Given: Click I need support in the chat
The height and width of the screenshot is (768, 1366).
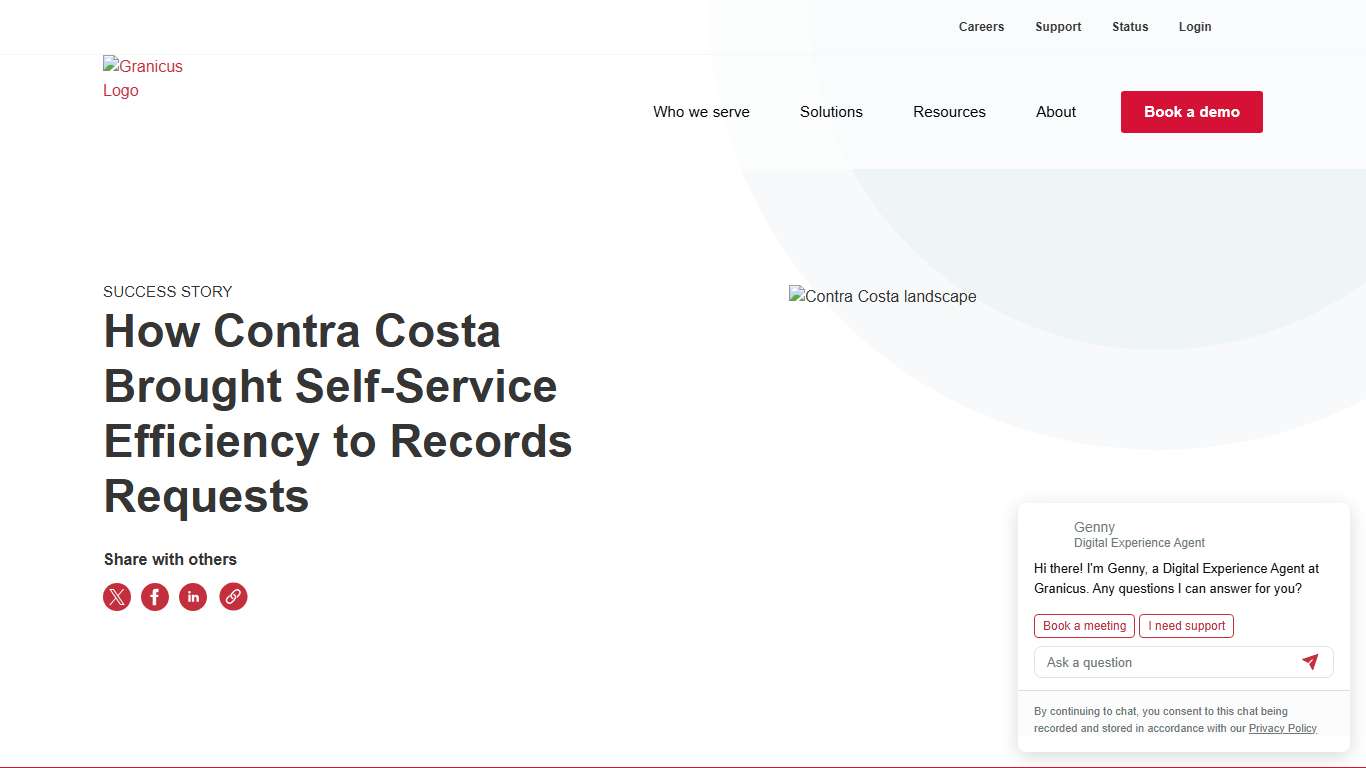Looking at the screenshot, I should 1186,625.
